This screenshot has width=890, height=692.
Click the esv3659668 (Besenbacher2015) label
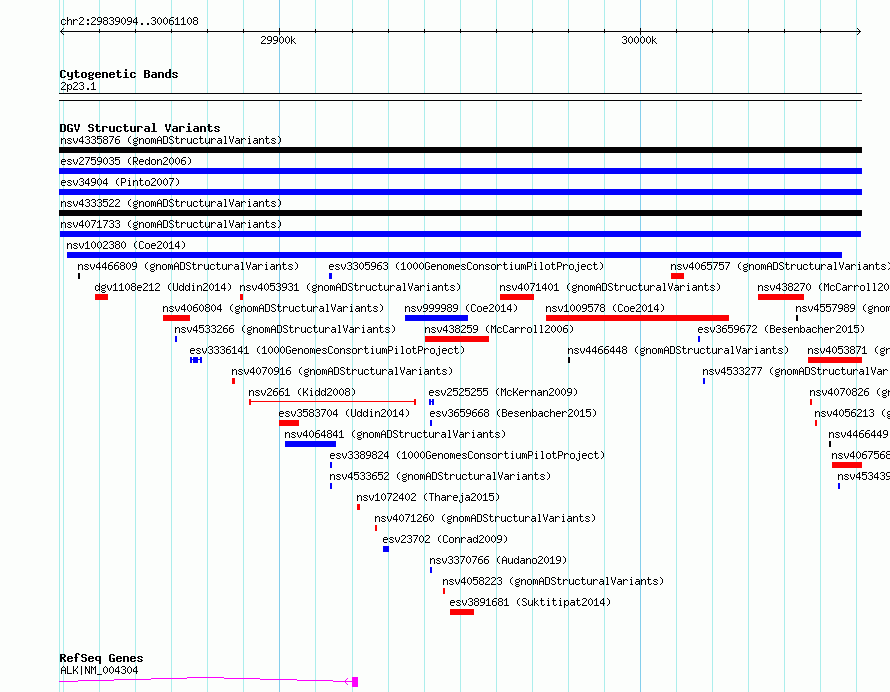pyautogui.click(x=513, y=413)
